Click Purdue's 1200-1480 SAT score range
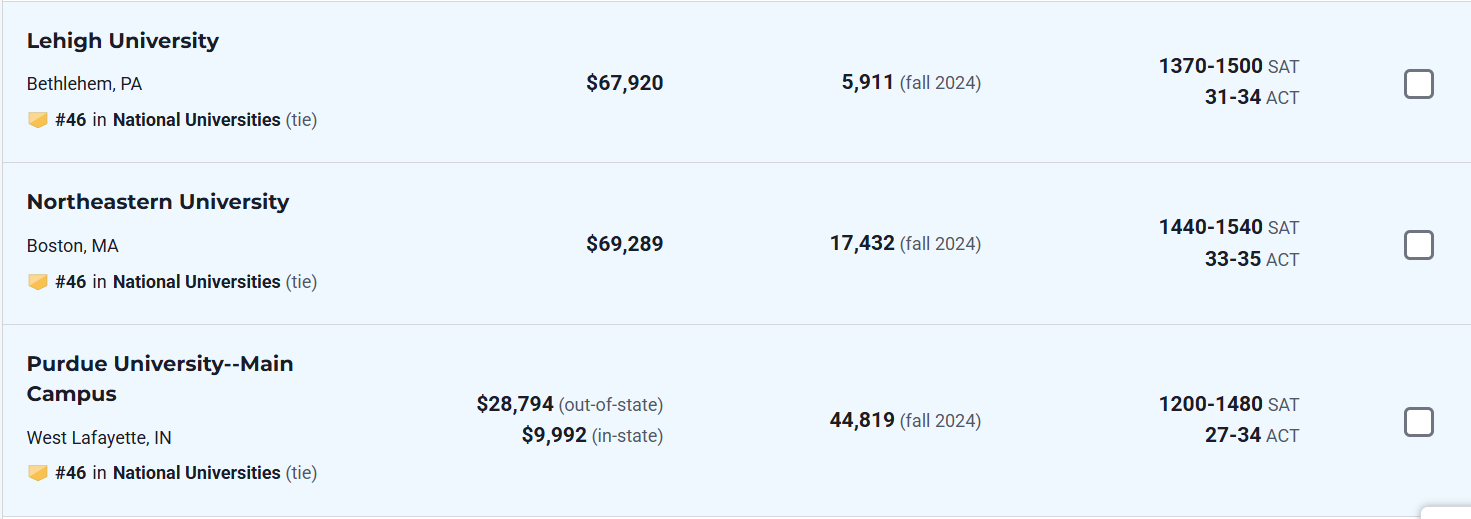Image resolution: width=1471 pixels, height=519 pixels. 1210,404
